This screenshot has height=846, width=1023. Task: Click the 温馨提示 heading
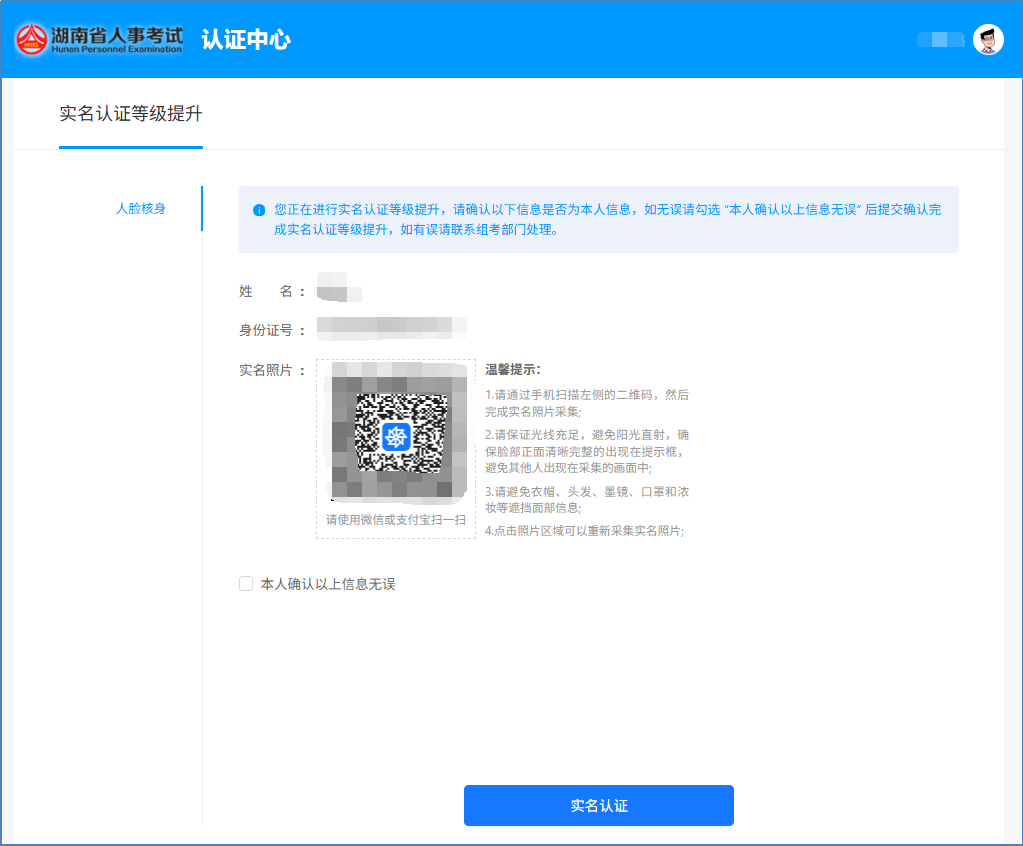pyautogui.click(x=513, y=369)
